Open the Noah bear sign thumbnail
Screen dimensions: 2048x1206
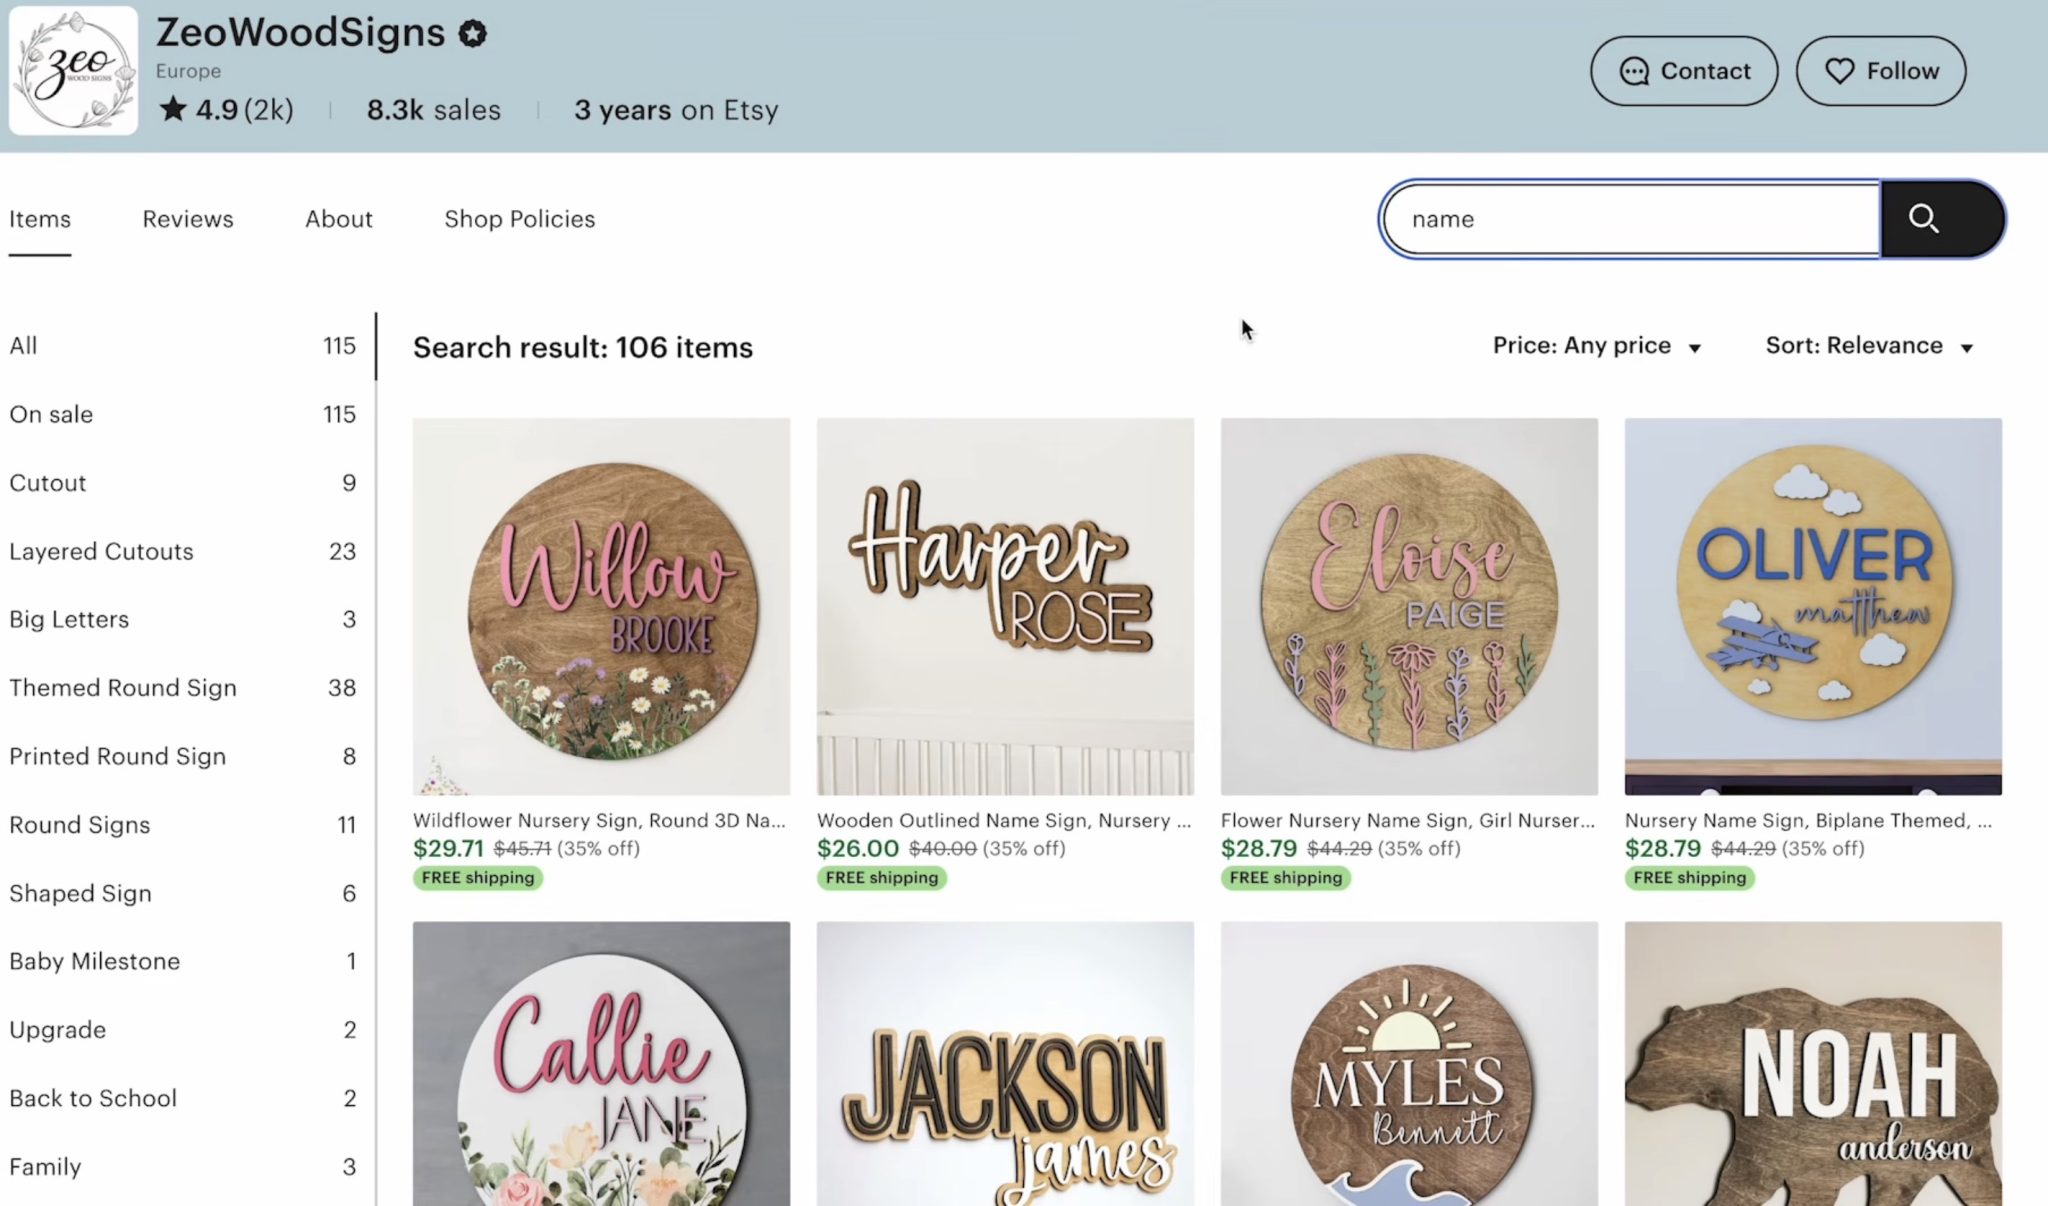coord(1812,1065)
